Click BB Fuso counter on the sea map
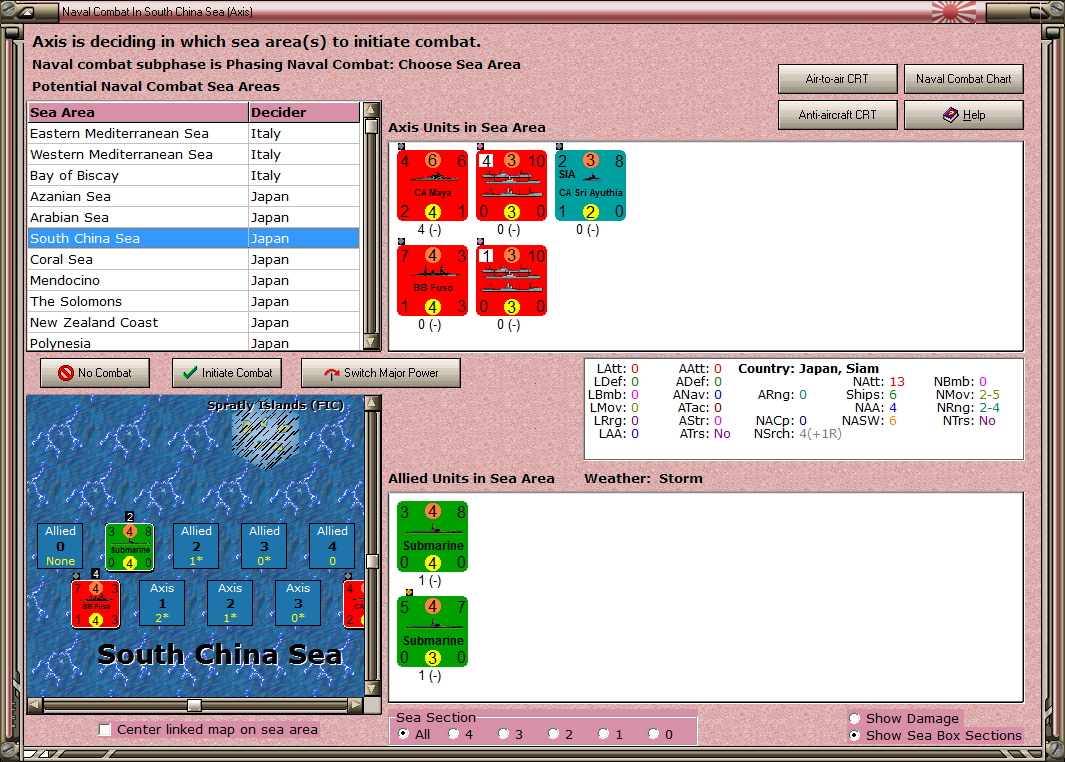 point(96,604)
